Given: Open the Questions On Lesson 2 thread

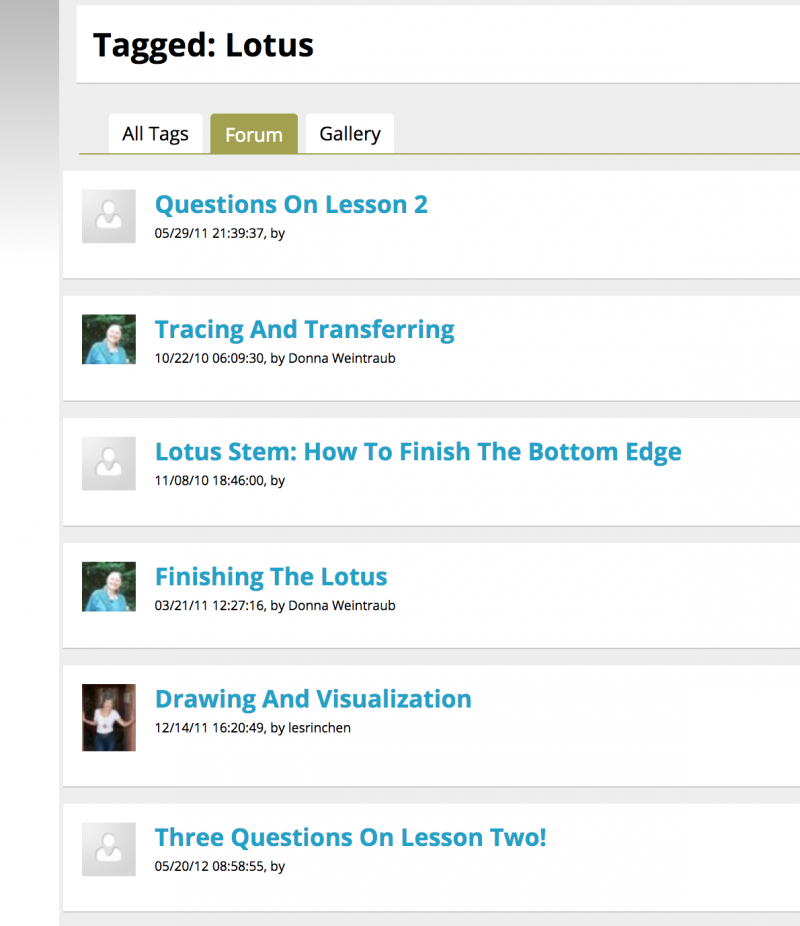Looking at the screenshot, I should tap(291, 205).
